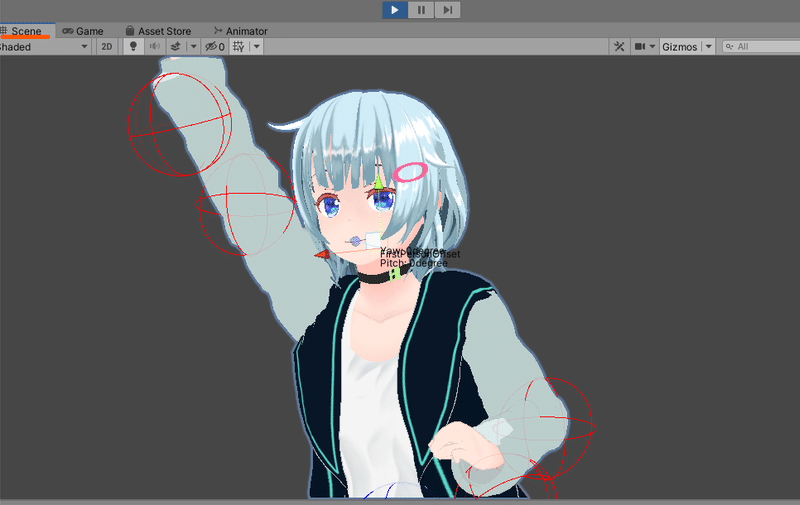This screenshot has height=505, width=800.
Task: Toggle Gizmos button
Action: click(x=680, y=46)
